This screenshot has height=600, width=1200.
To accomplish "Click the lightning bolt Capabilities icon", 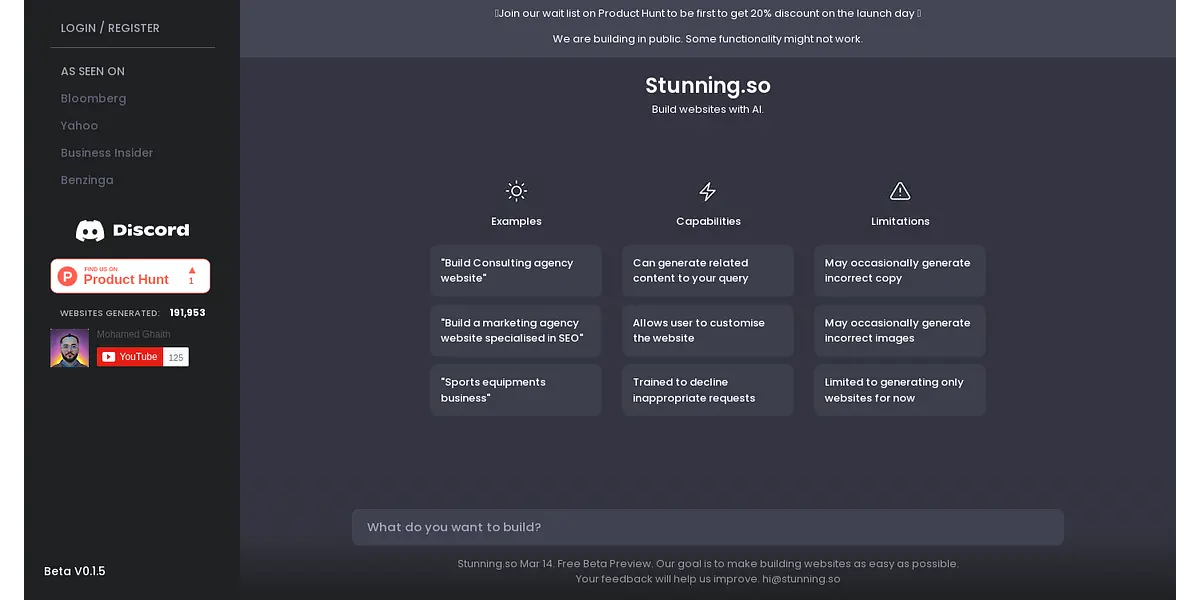I will [x=707, y=191].
